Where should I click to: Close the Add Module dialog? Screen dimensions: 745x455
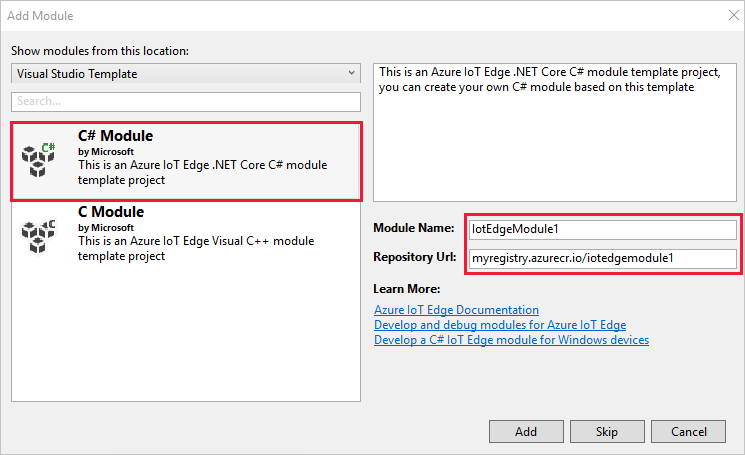coord(734,15)
